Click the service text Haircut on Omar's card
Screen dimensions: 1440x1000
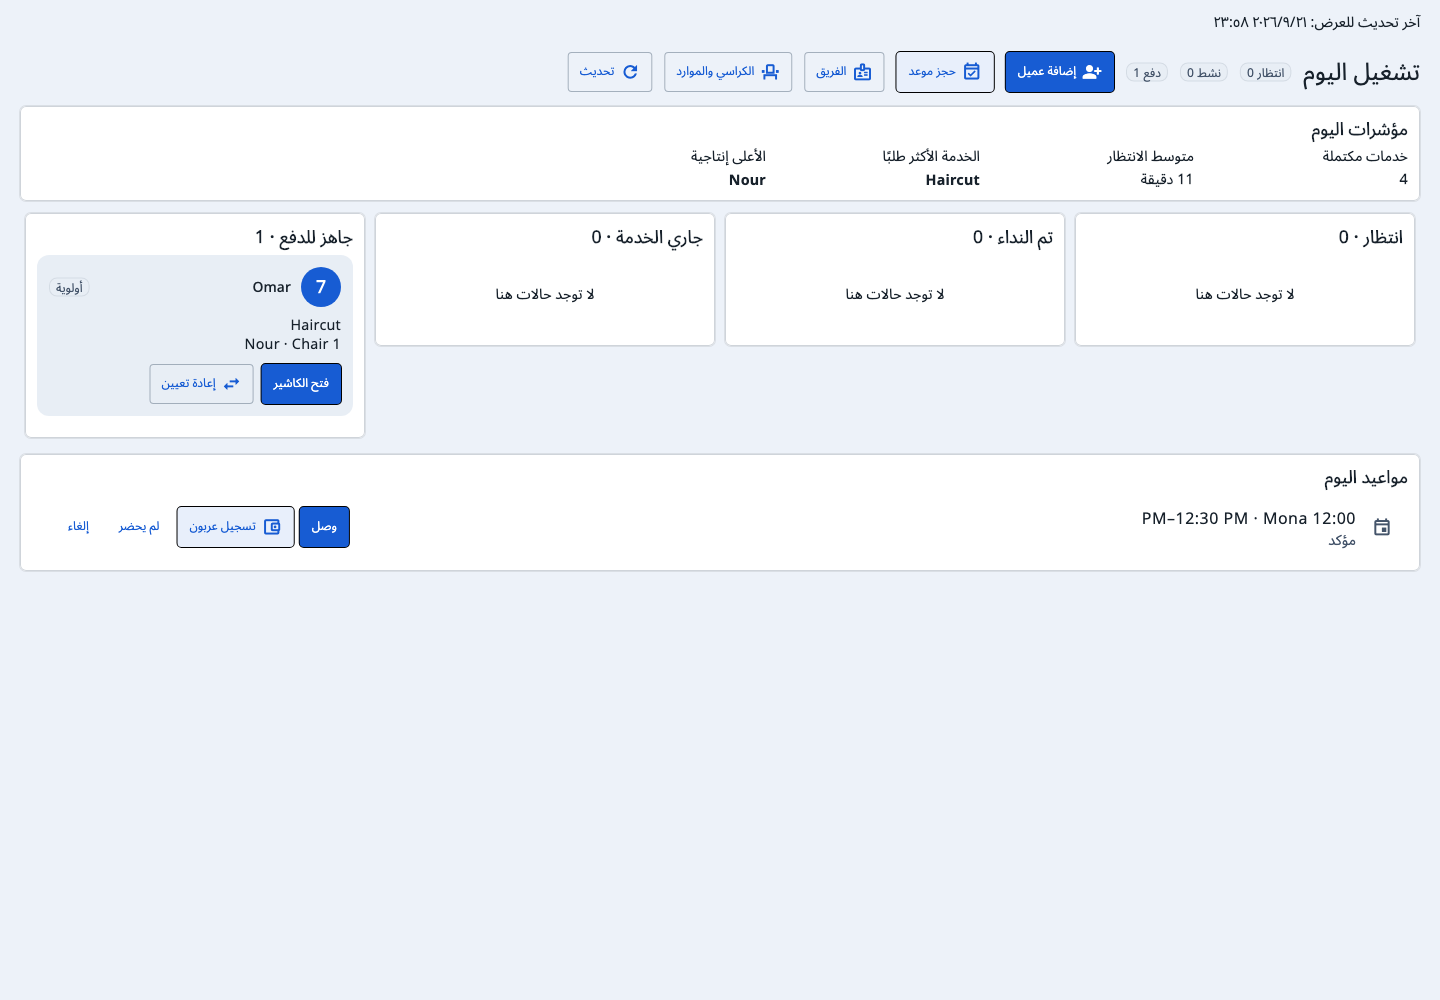pyautogui.click(x=316, y=325)
